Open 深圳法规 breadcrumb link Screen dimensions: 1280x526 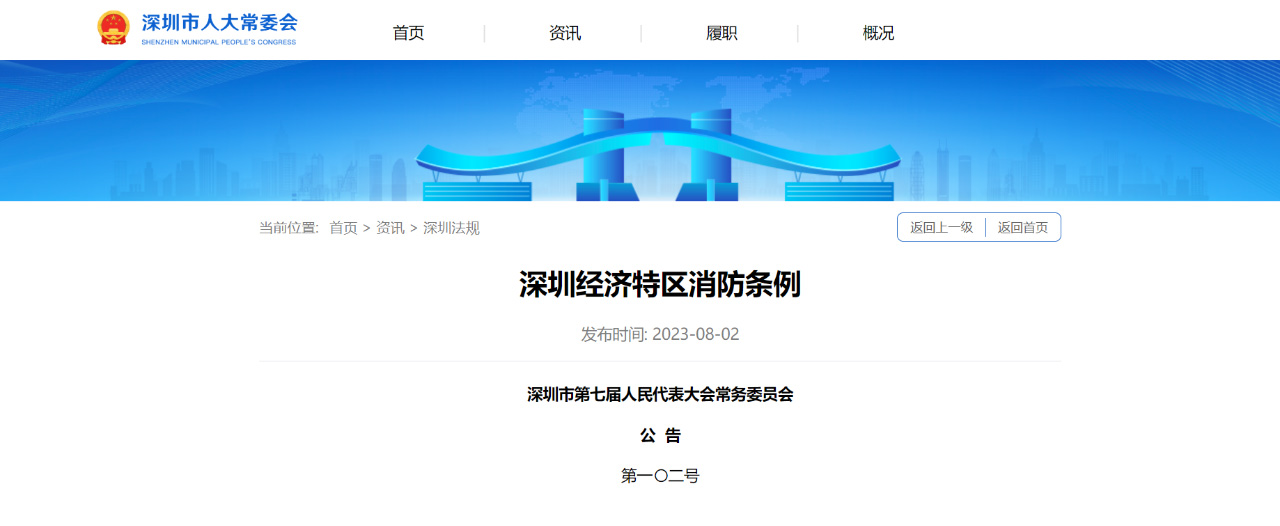point(451,228)
